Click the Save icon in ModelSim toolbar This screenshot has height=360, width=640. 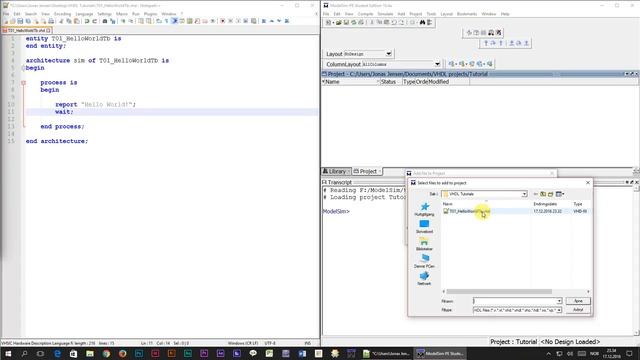(x=346, y=22)
